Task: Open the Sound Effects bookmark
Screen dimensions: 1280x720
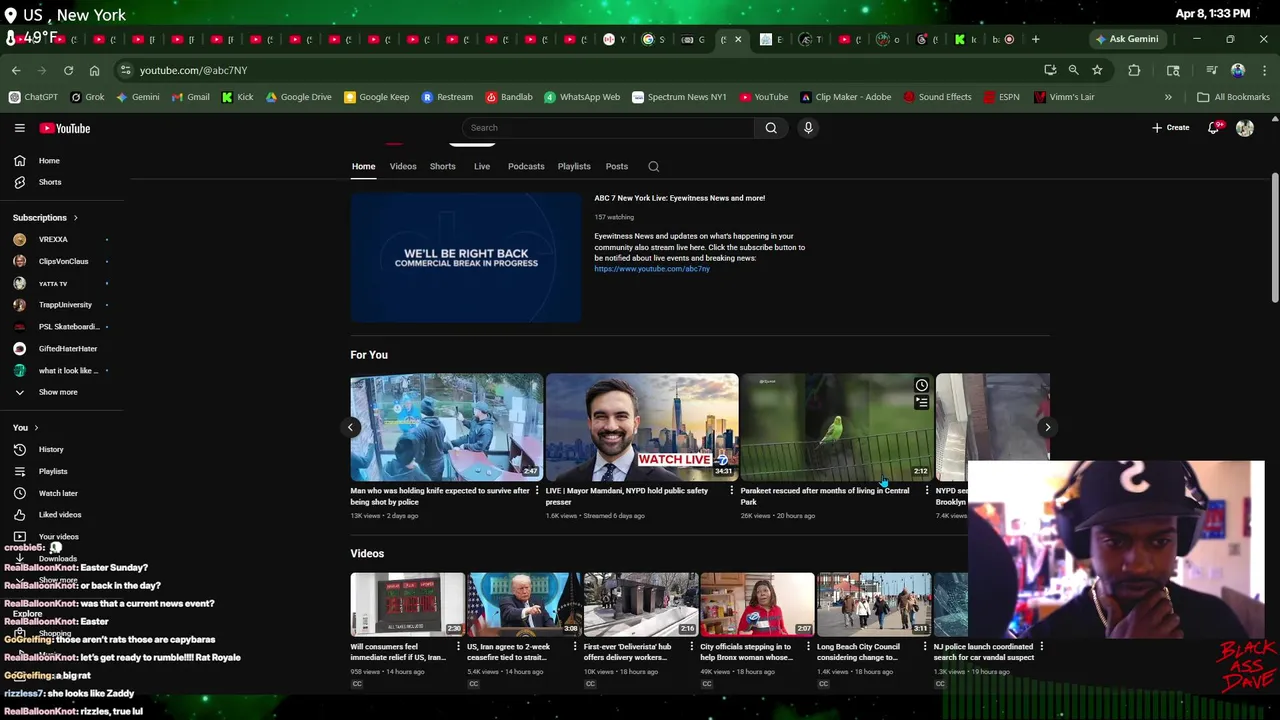Action: pos(937,97)
